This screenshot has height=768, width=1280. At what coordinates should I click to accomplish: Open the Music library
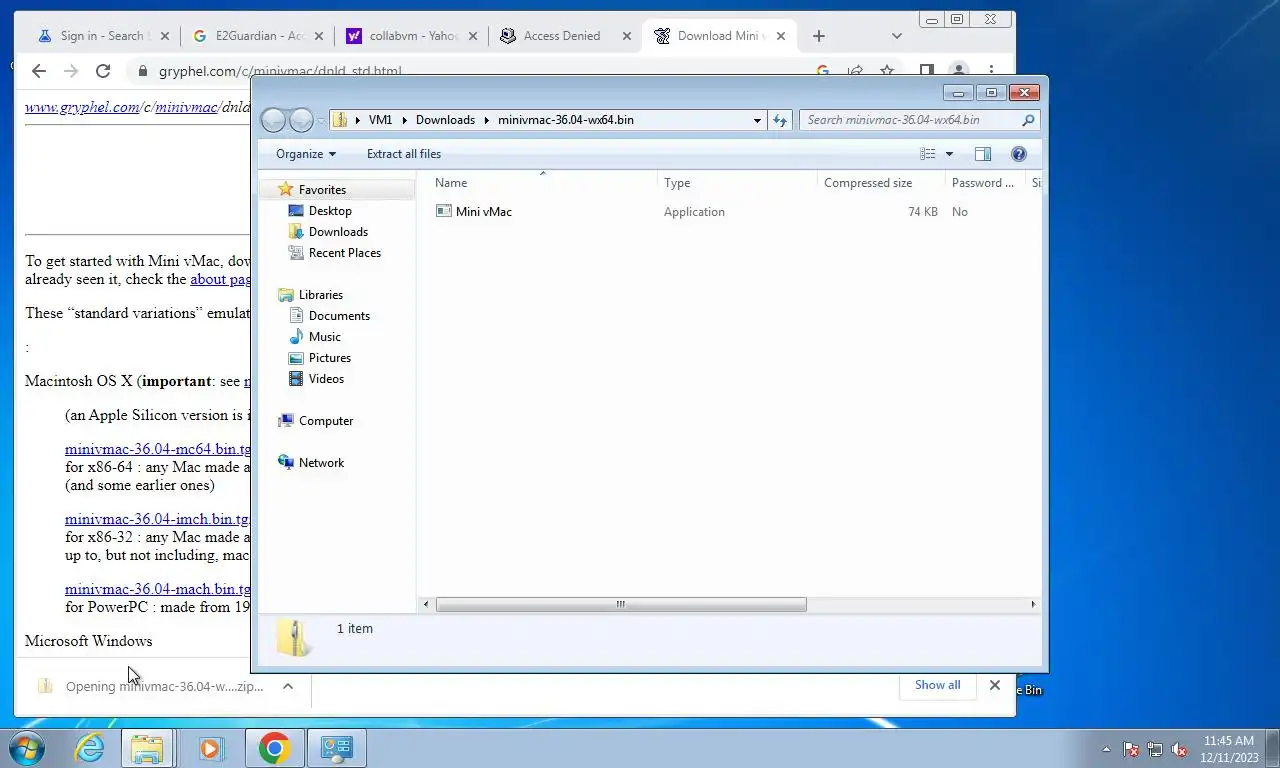pos(325,337)
